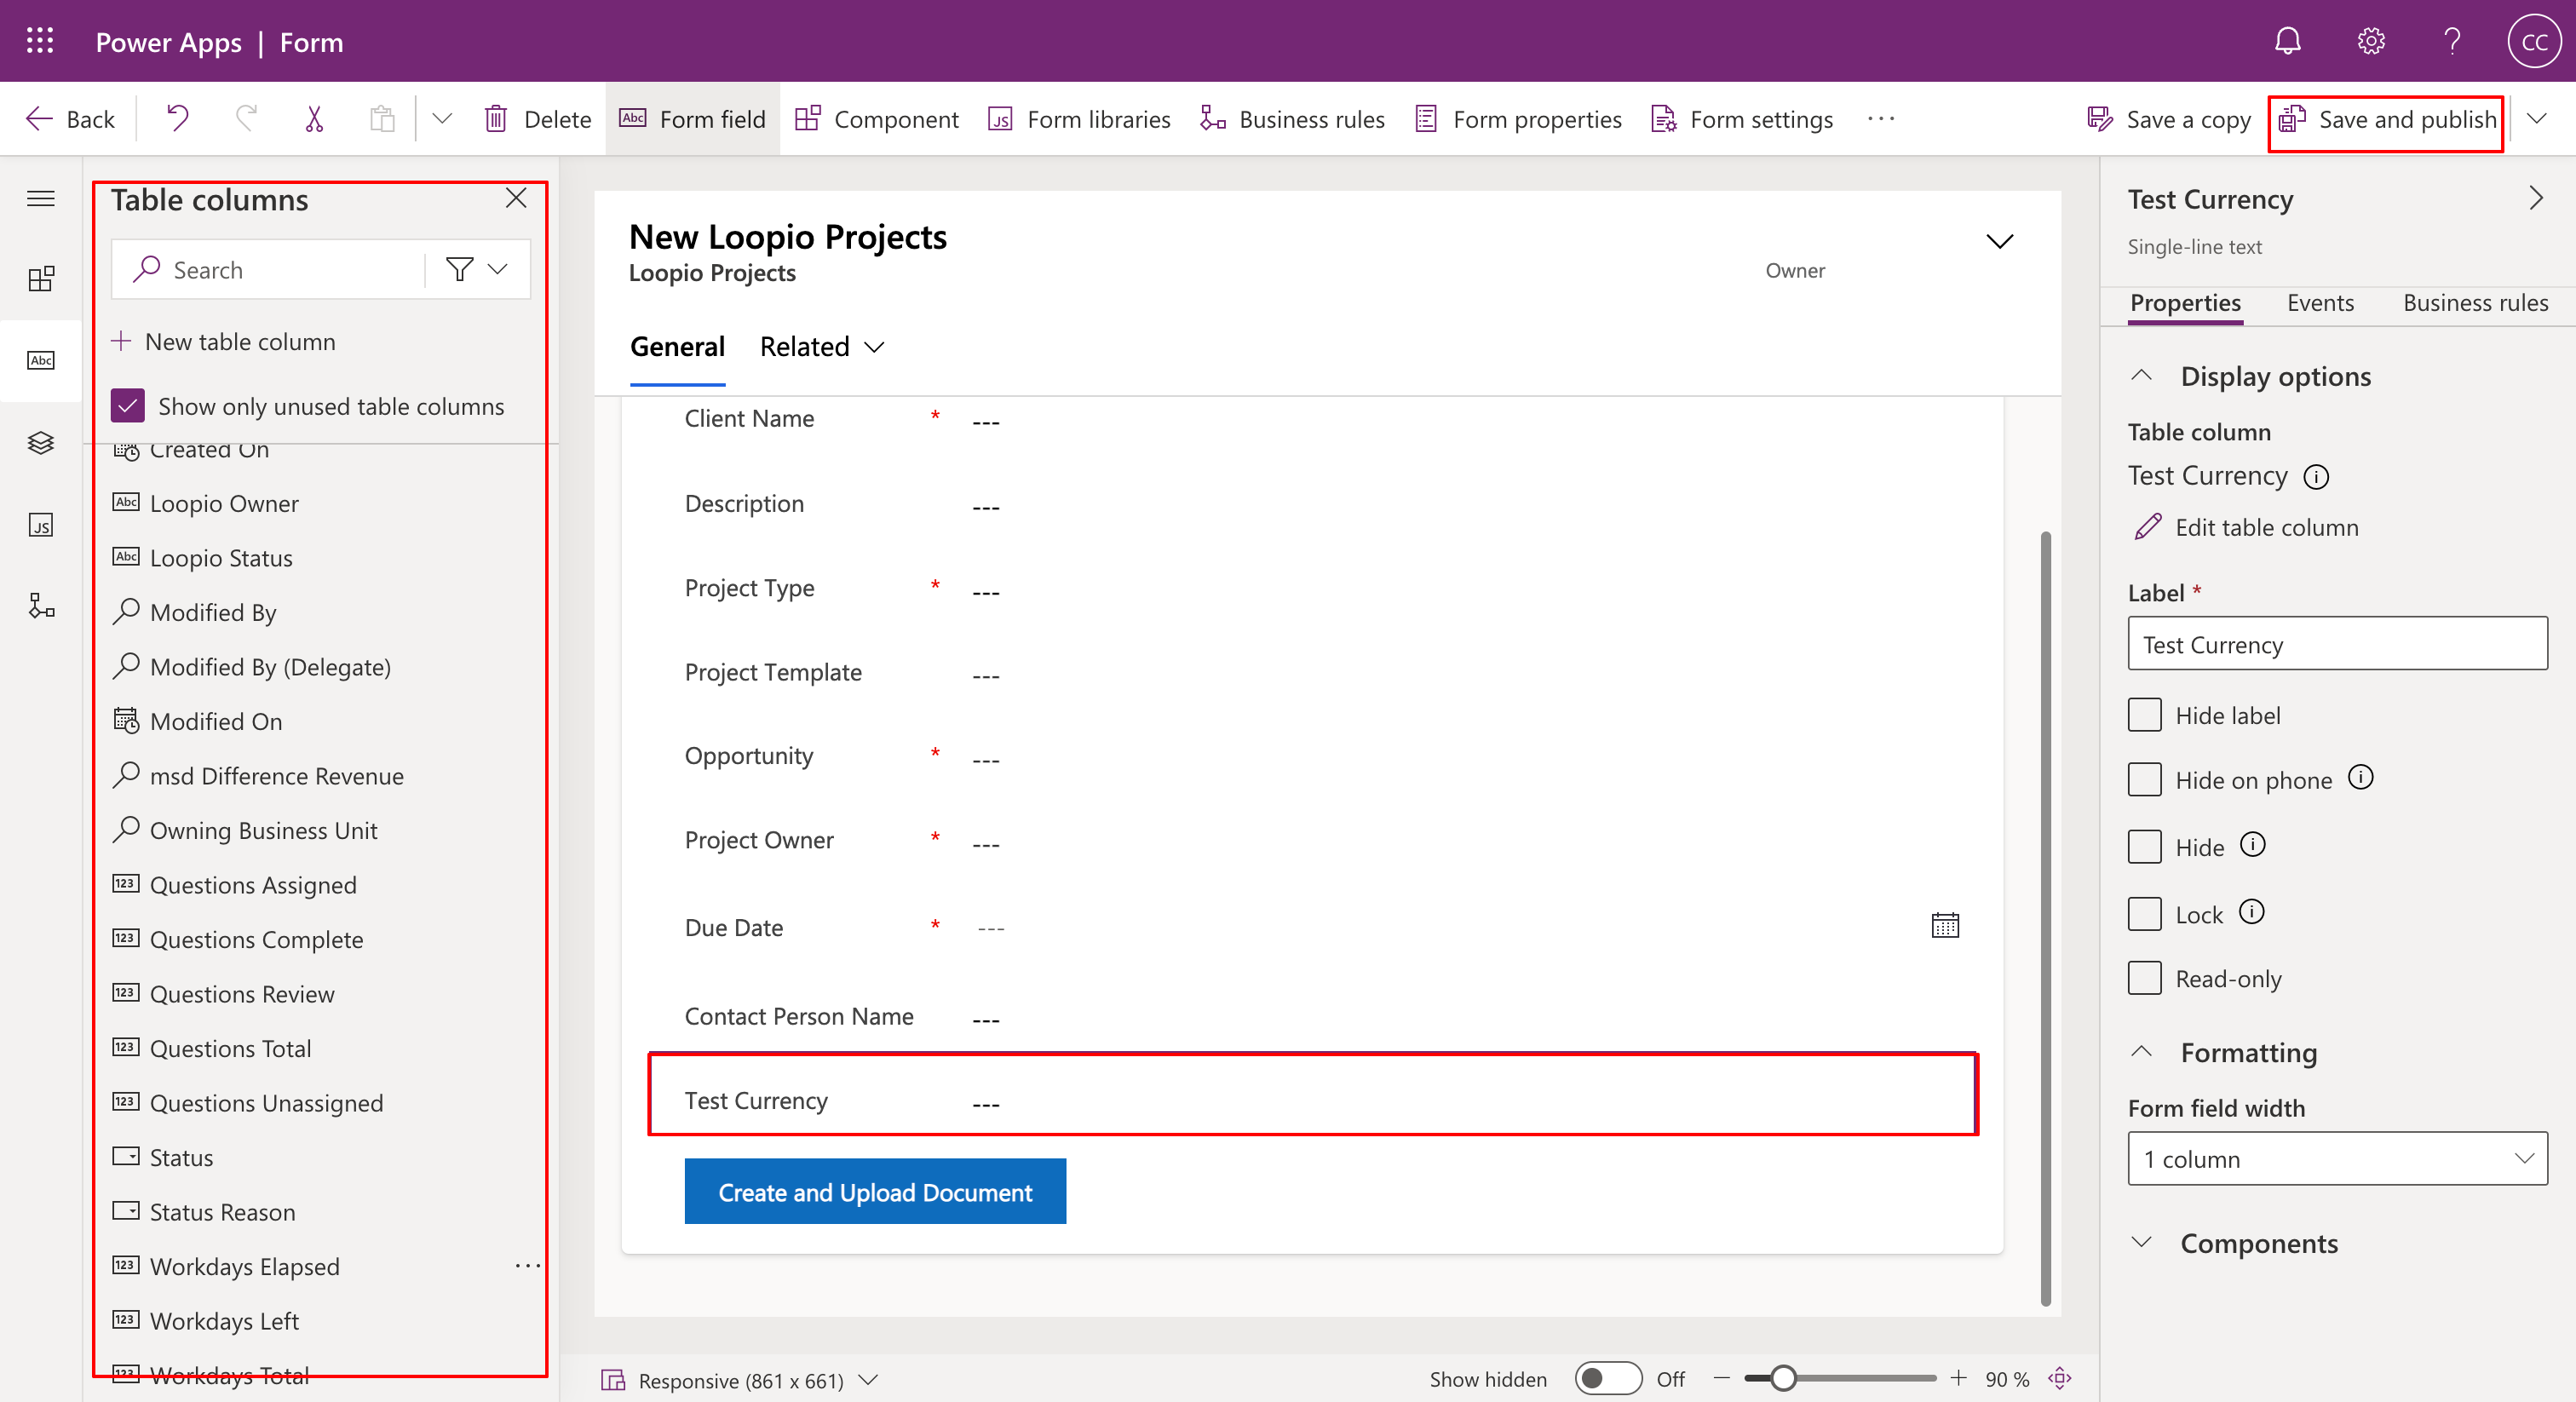Check the Read-only checkbox
Viewport: 2576px width, 1402px height.
point(2144,978)
